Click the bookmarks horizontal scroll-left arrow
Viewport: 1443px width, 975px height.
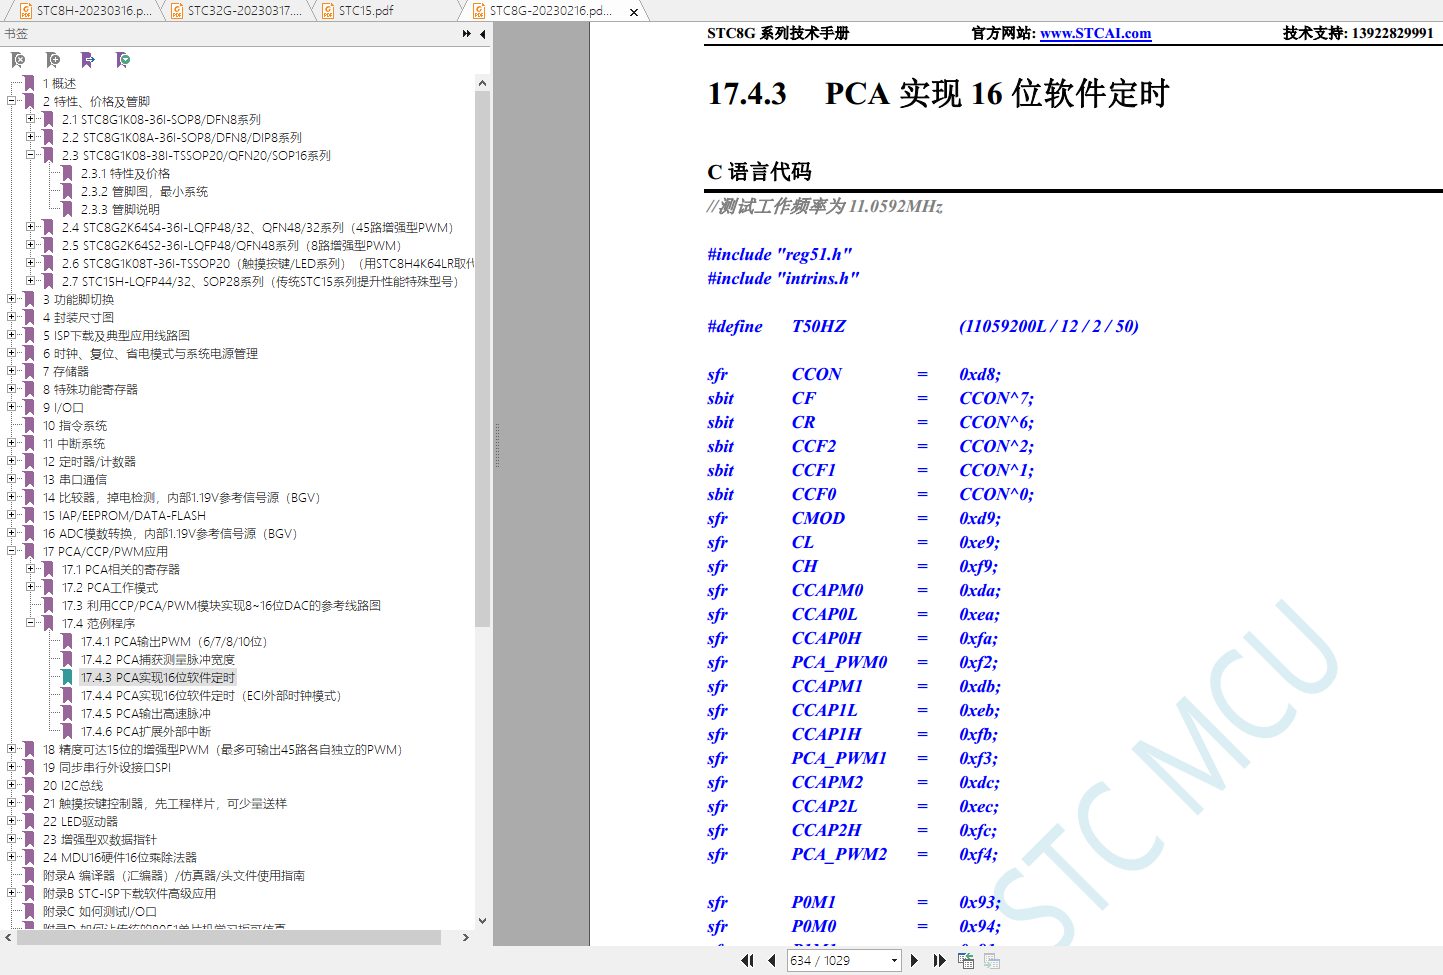click(x=8, y=937)
